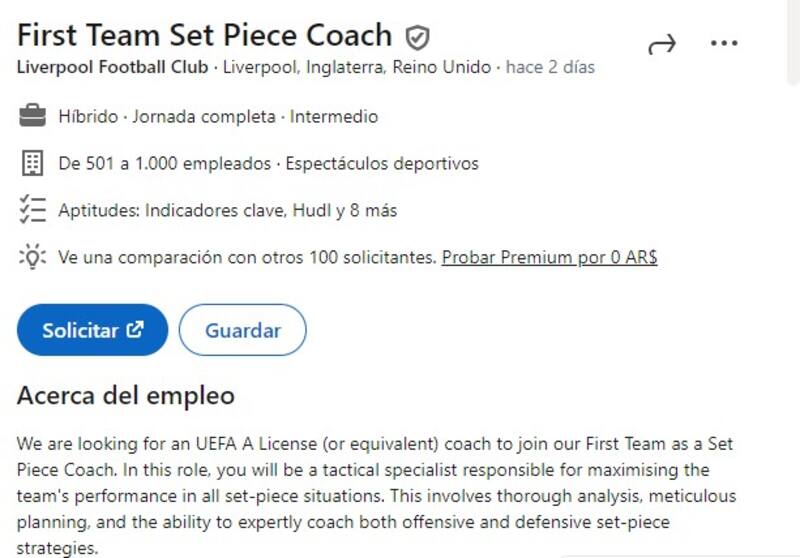
Task: Click the verified shield badge icon
Action: pyautogui.click(x=417, y=38)
